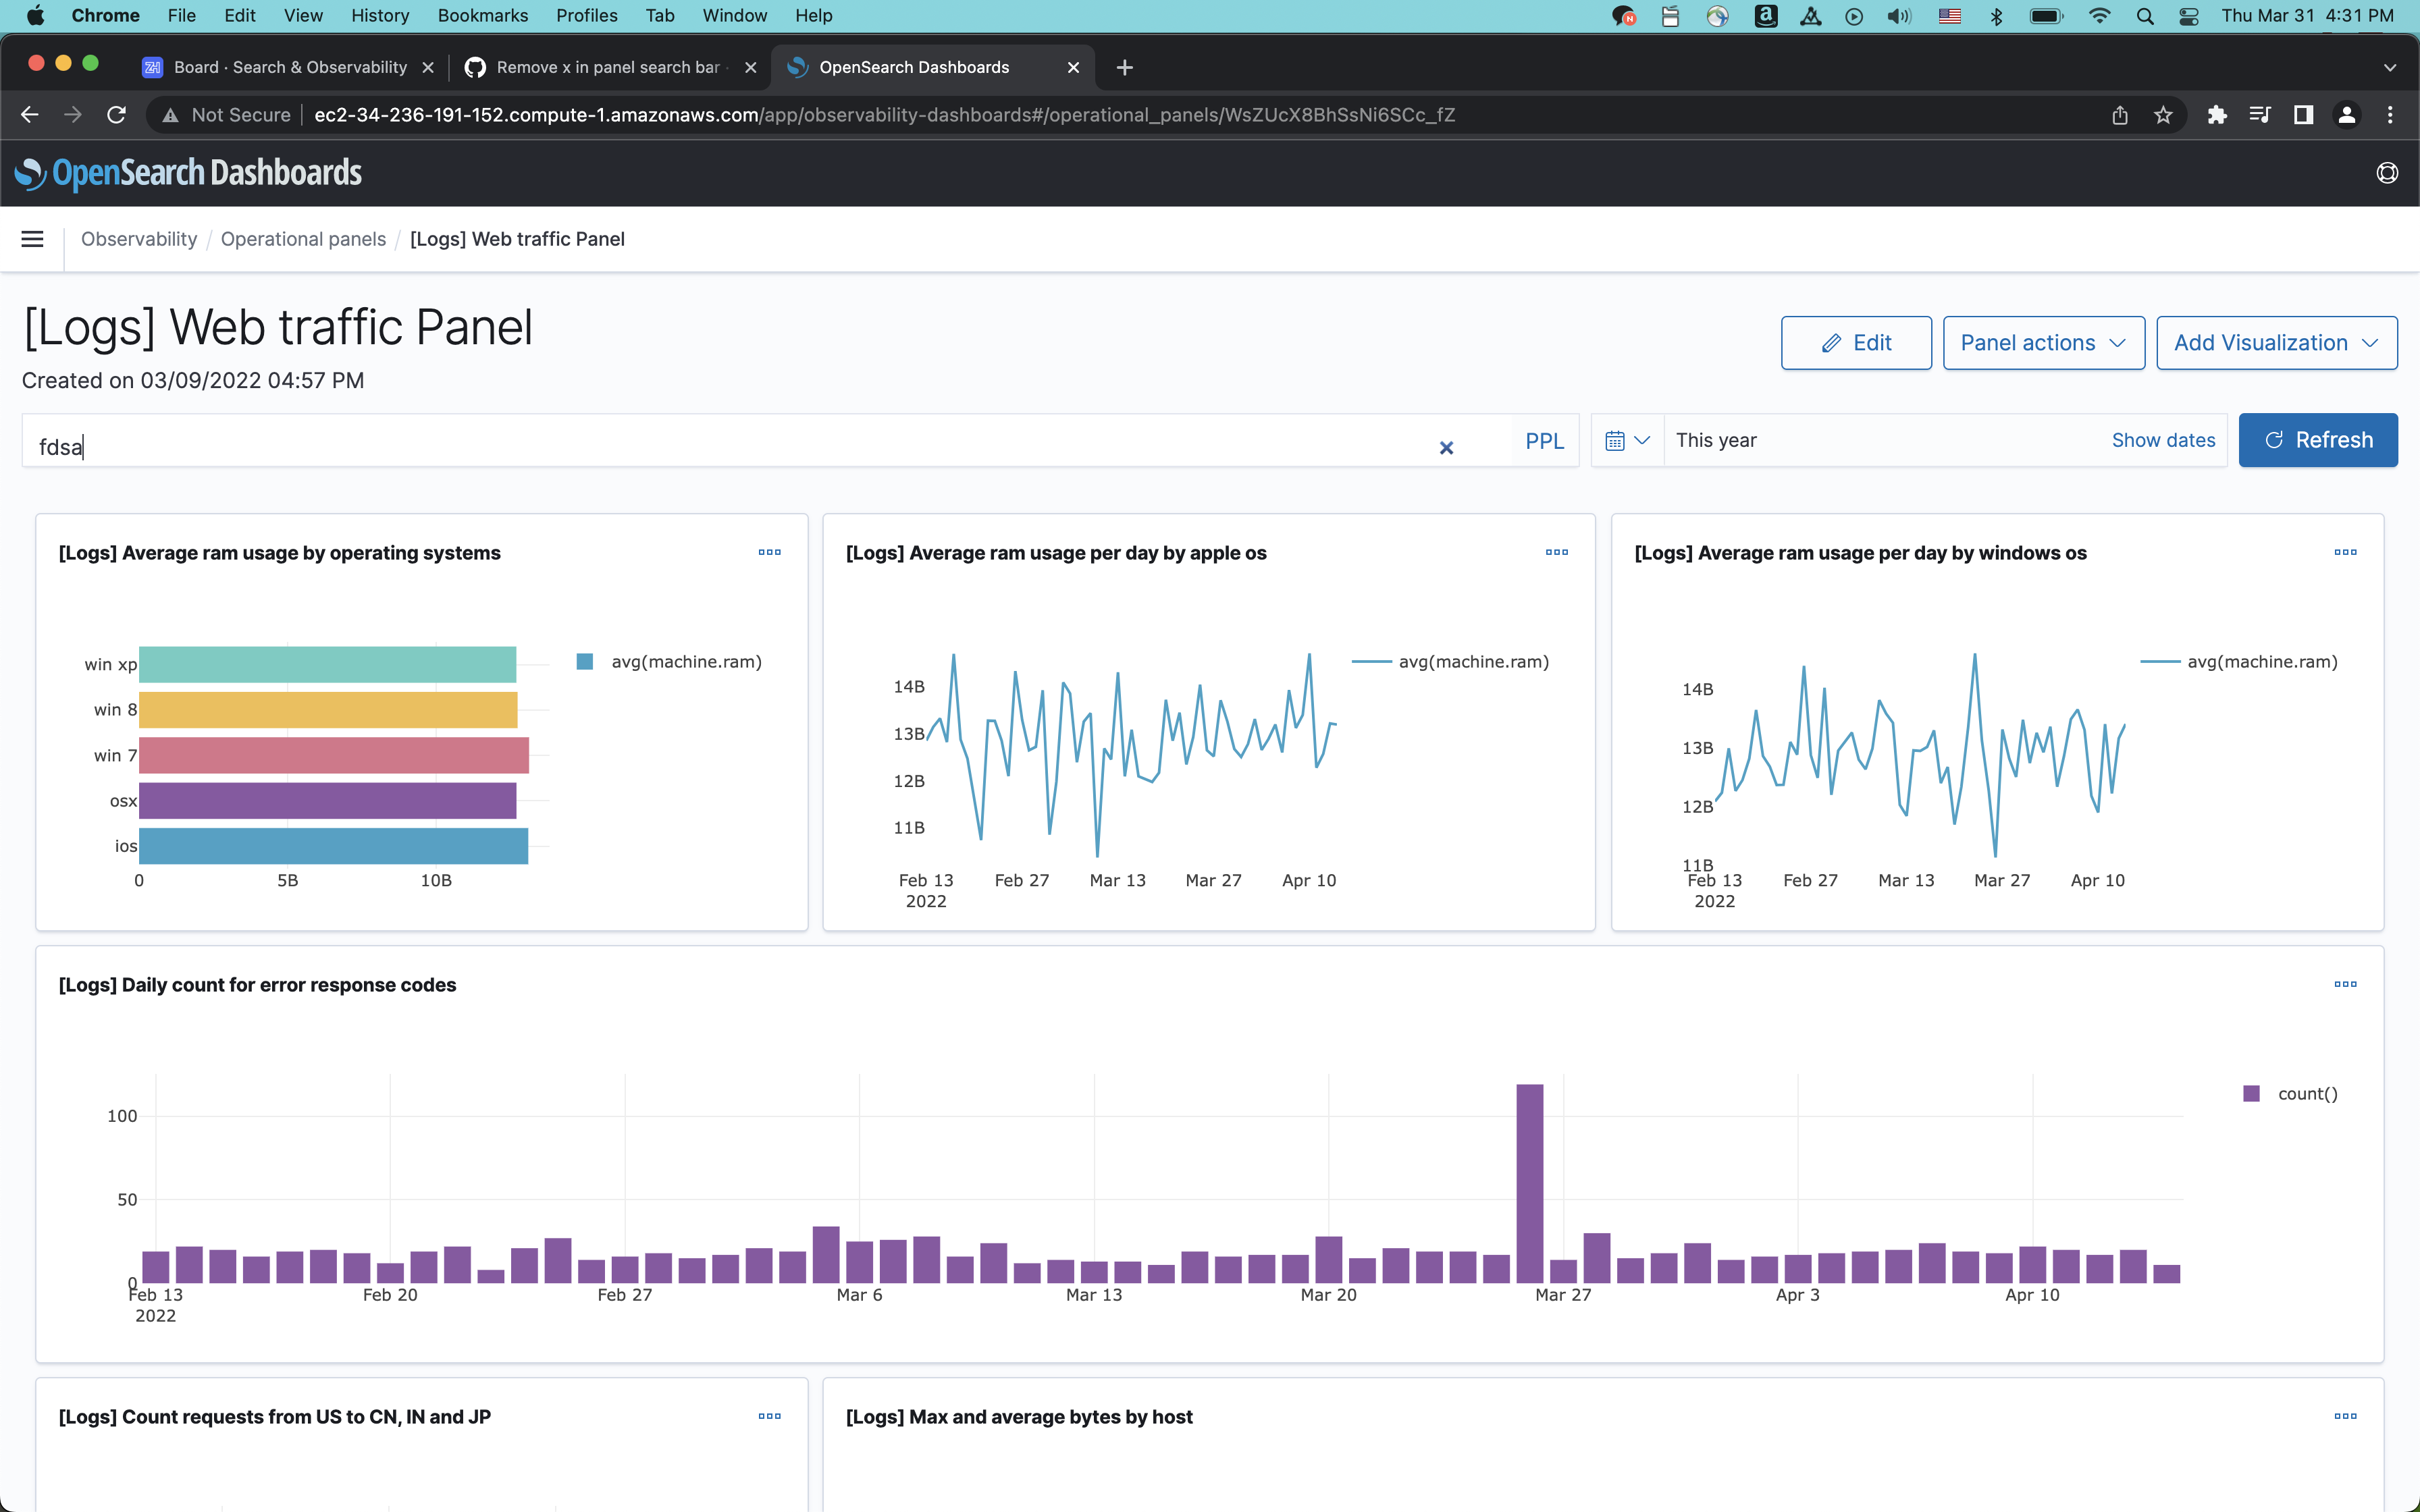Switch to Board Search & Observability tab
Viewport: 2420px width, 1512px height.
pyautogui.click(x=290, y=67)
